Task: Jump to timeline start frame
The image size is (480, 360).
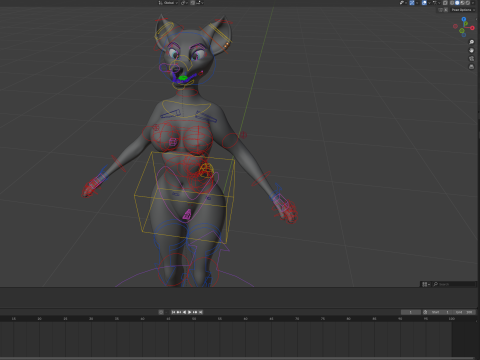Action: click(173, 312)
